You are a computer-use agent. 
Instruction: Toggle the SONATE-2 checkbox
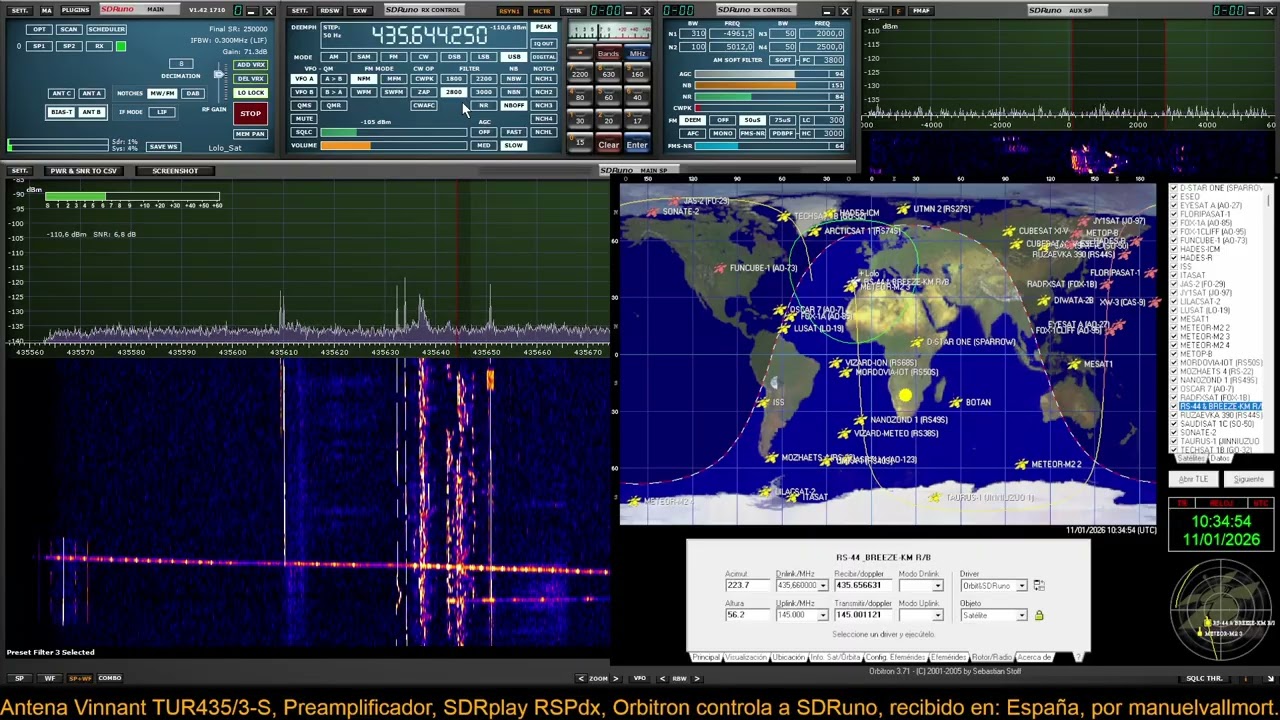point(1175,433)
